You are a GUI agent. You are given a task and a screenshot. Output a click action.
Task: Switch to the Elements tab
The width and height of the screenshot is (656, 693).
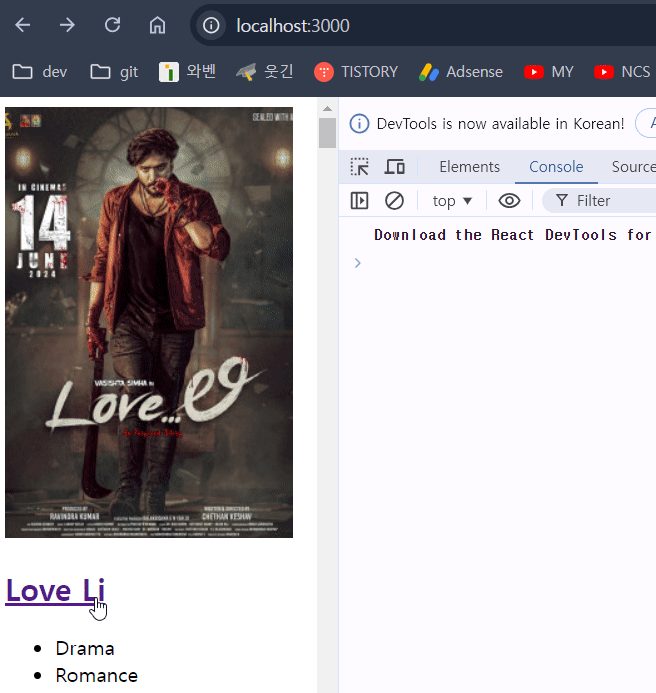469,167
